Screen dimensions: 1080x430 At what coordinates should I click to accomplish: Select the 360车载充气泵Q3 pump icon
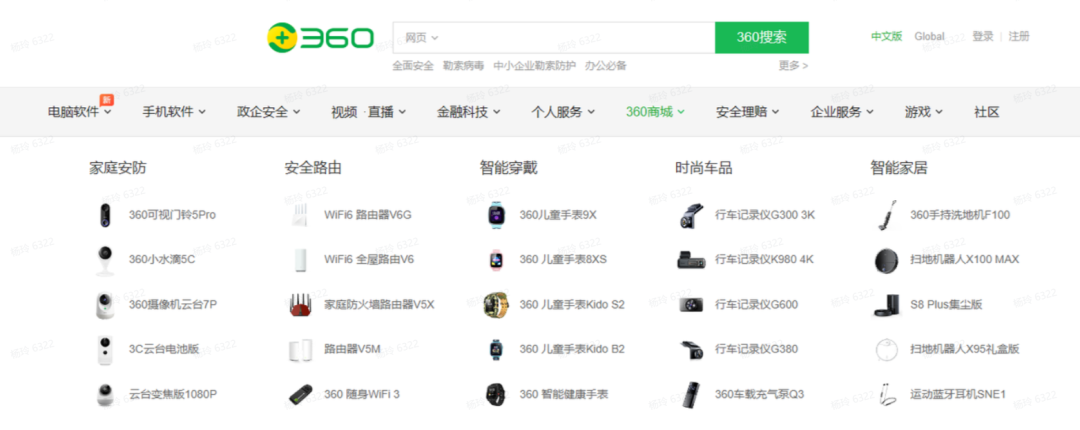[691, 395]
